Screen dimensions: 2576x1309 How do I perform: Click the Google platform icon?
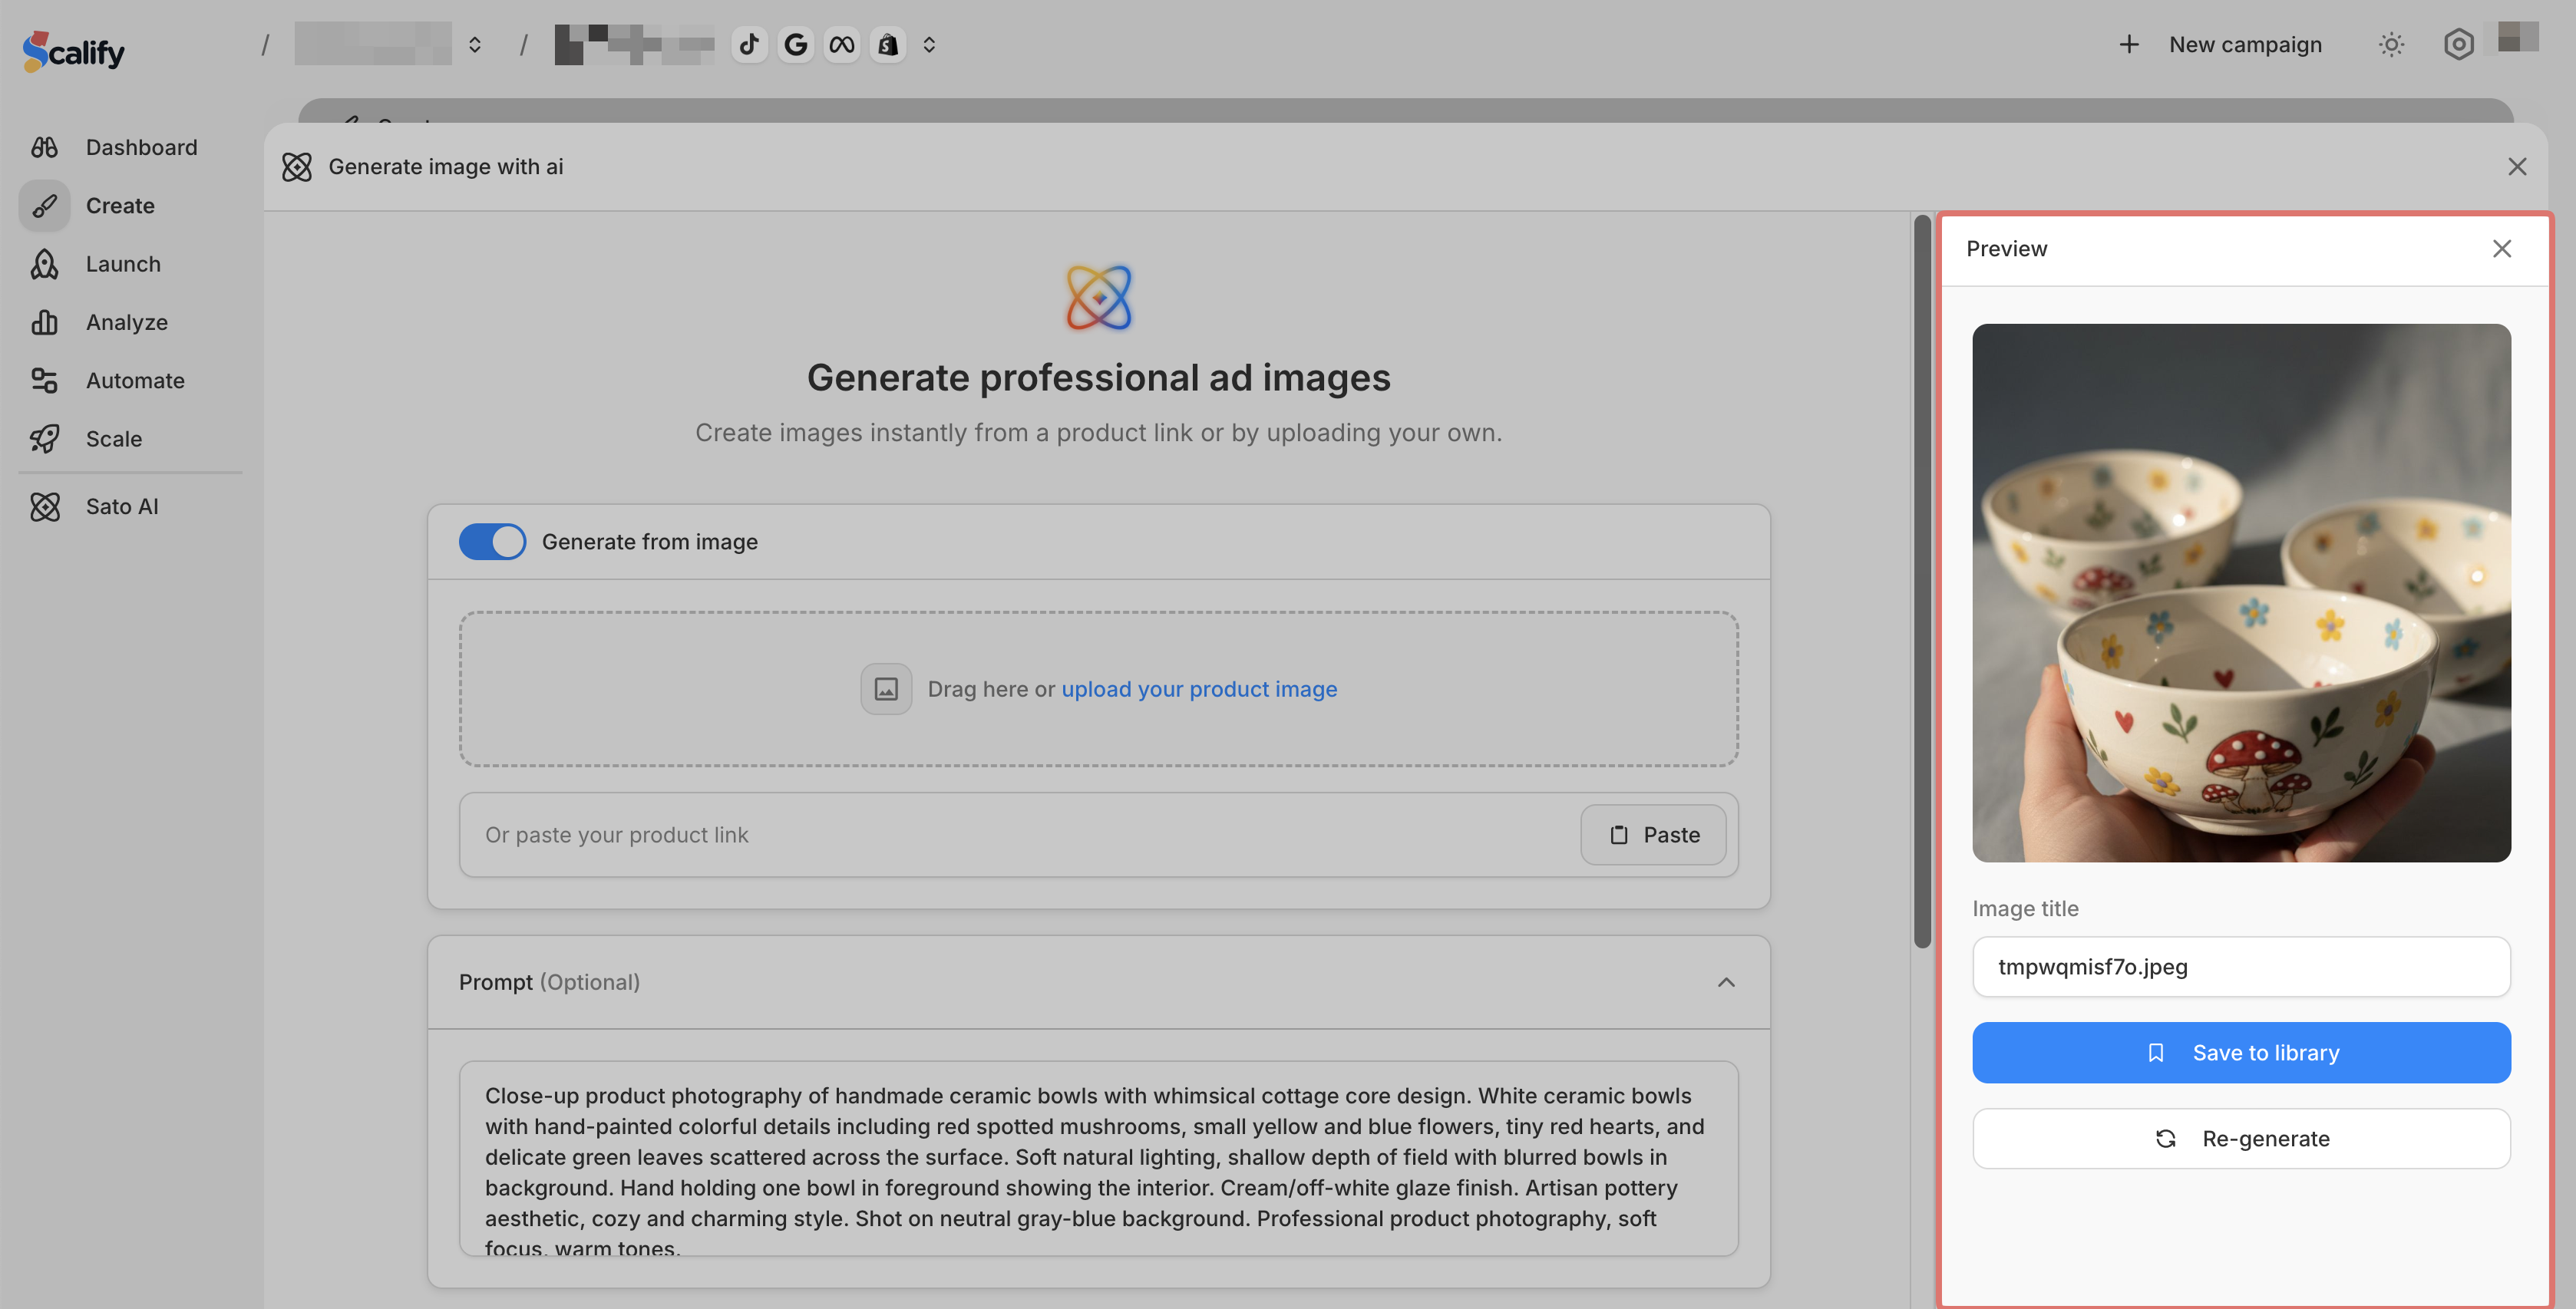(x=795, y=44)
